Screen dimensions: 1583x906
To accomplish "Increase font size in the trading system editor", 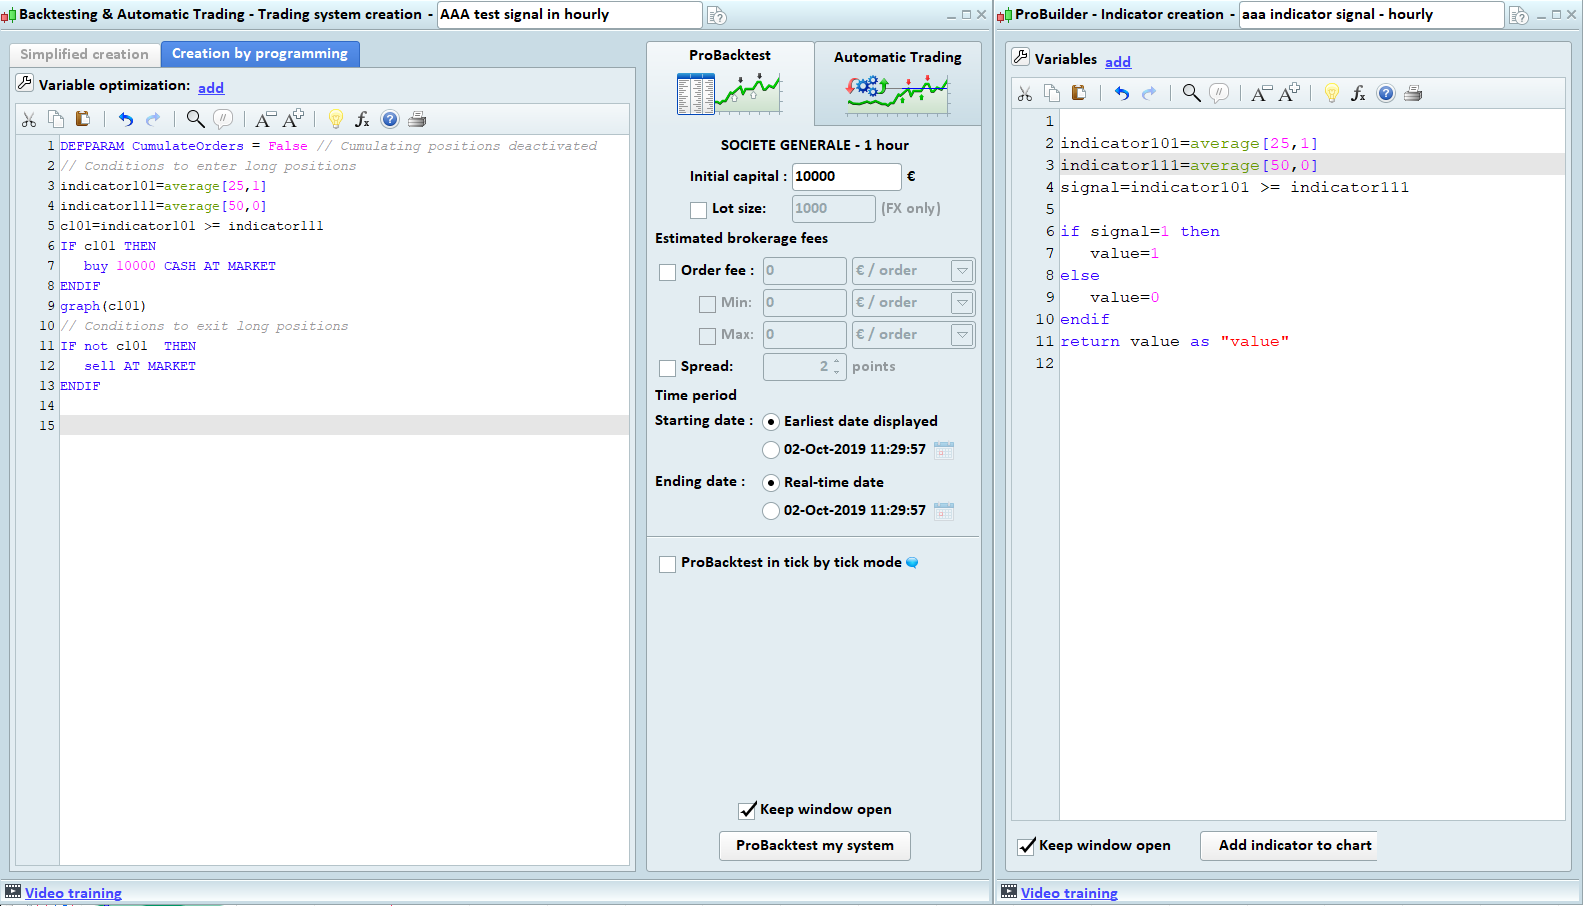I will coord(293,120).
